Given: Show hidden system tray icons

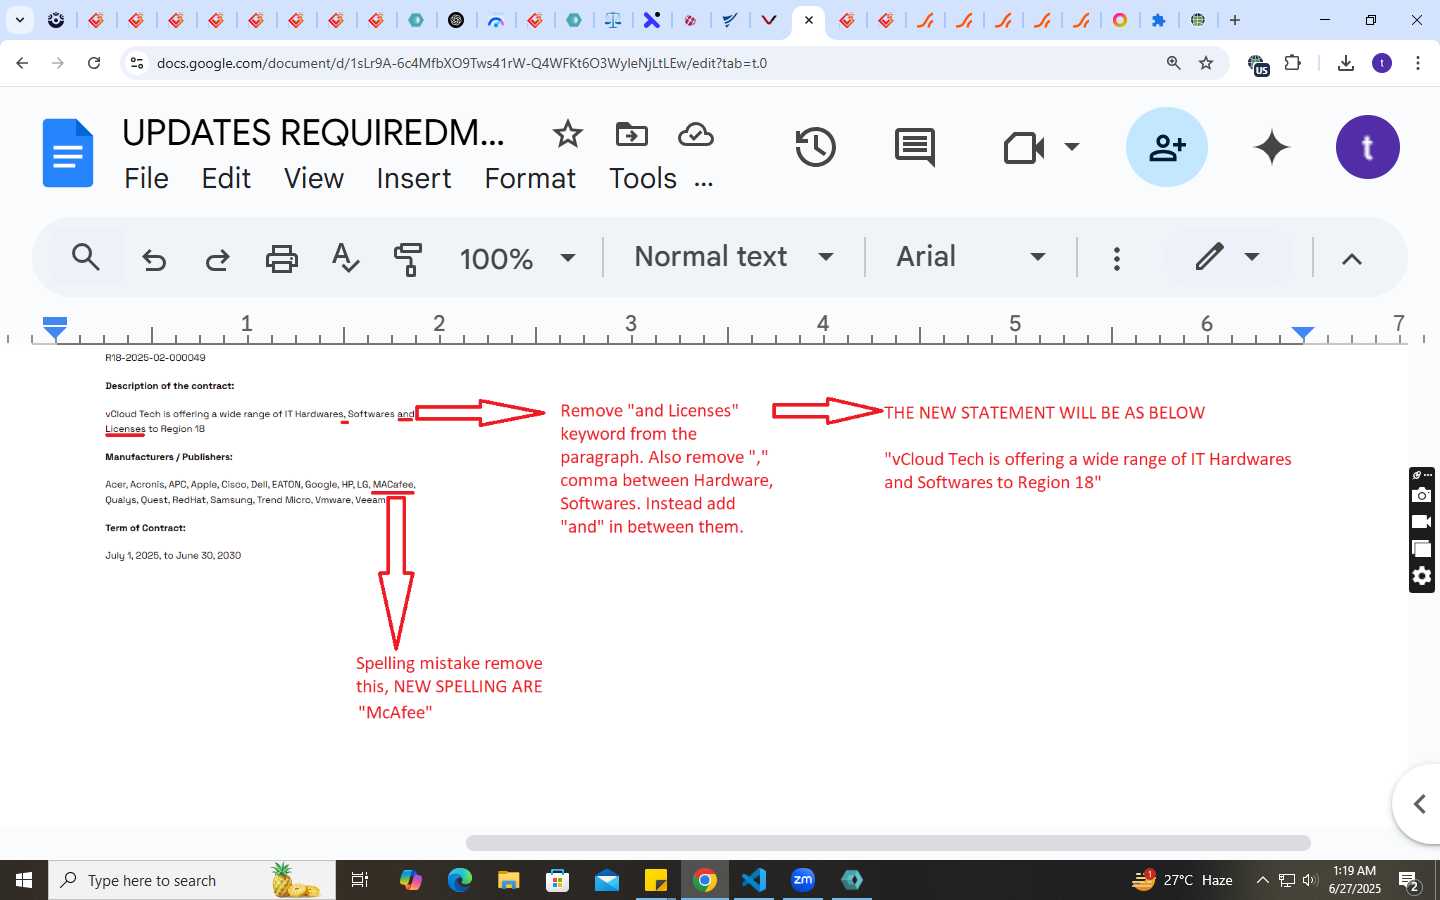Looking at the screenshot, I should pyautogui.click(x=1262, y=880).
